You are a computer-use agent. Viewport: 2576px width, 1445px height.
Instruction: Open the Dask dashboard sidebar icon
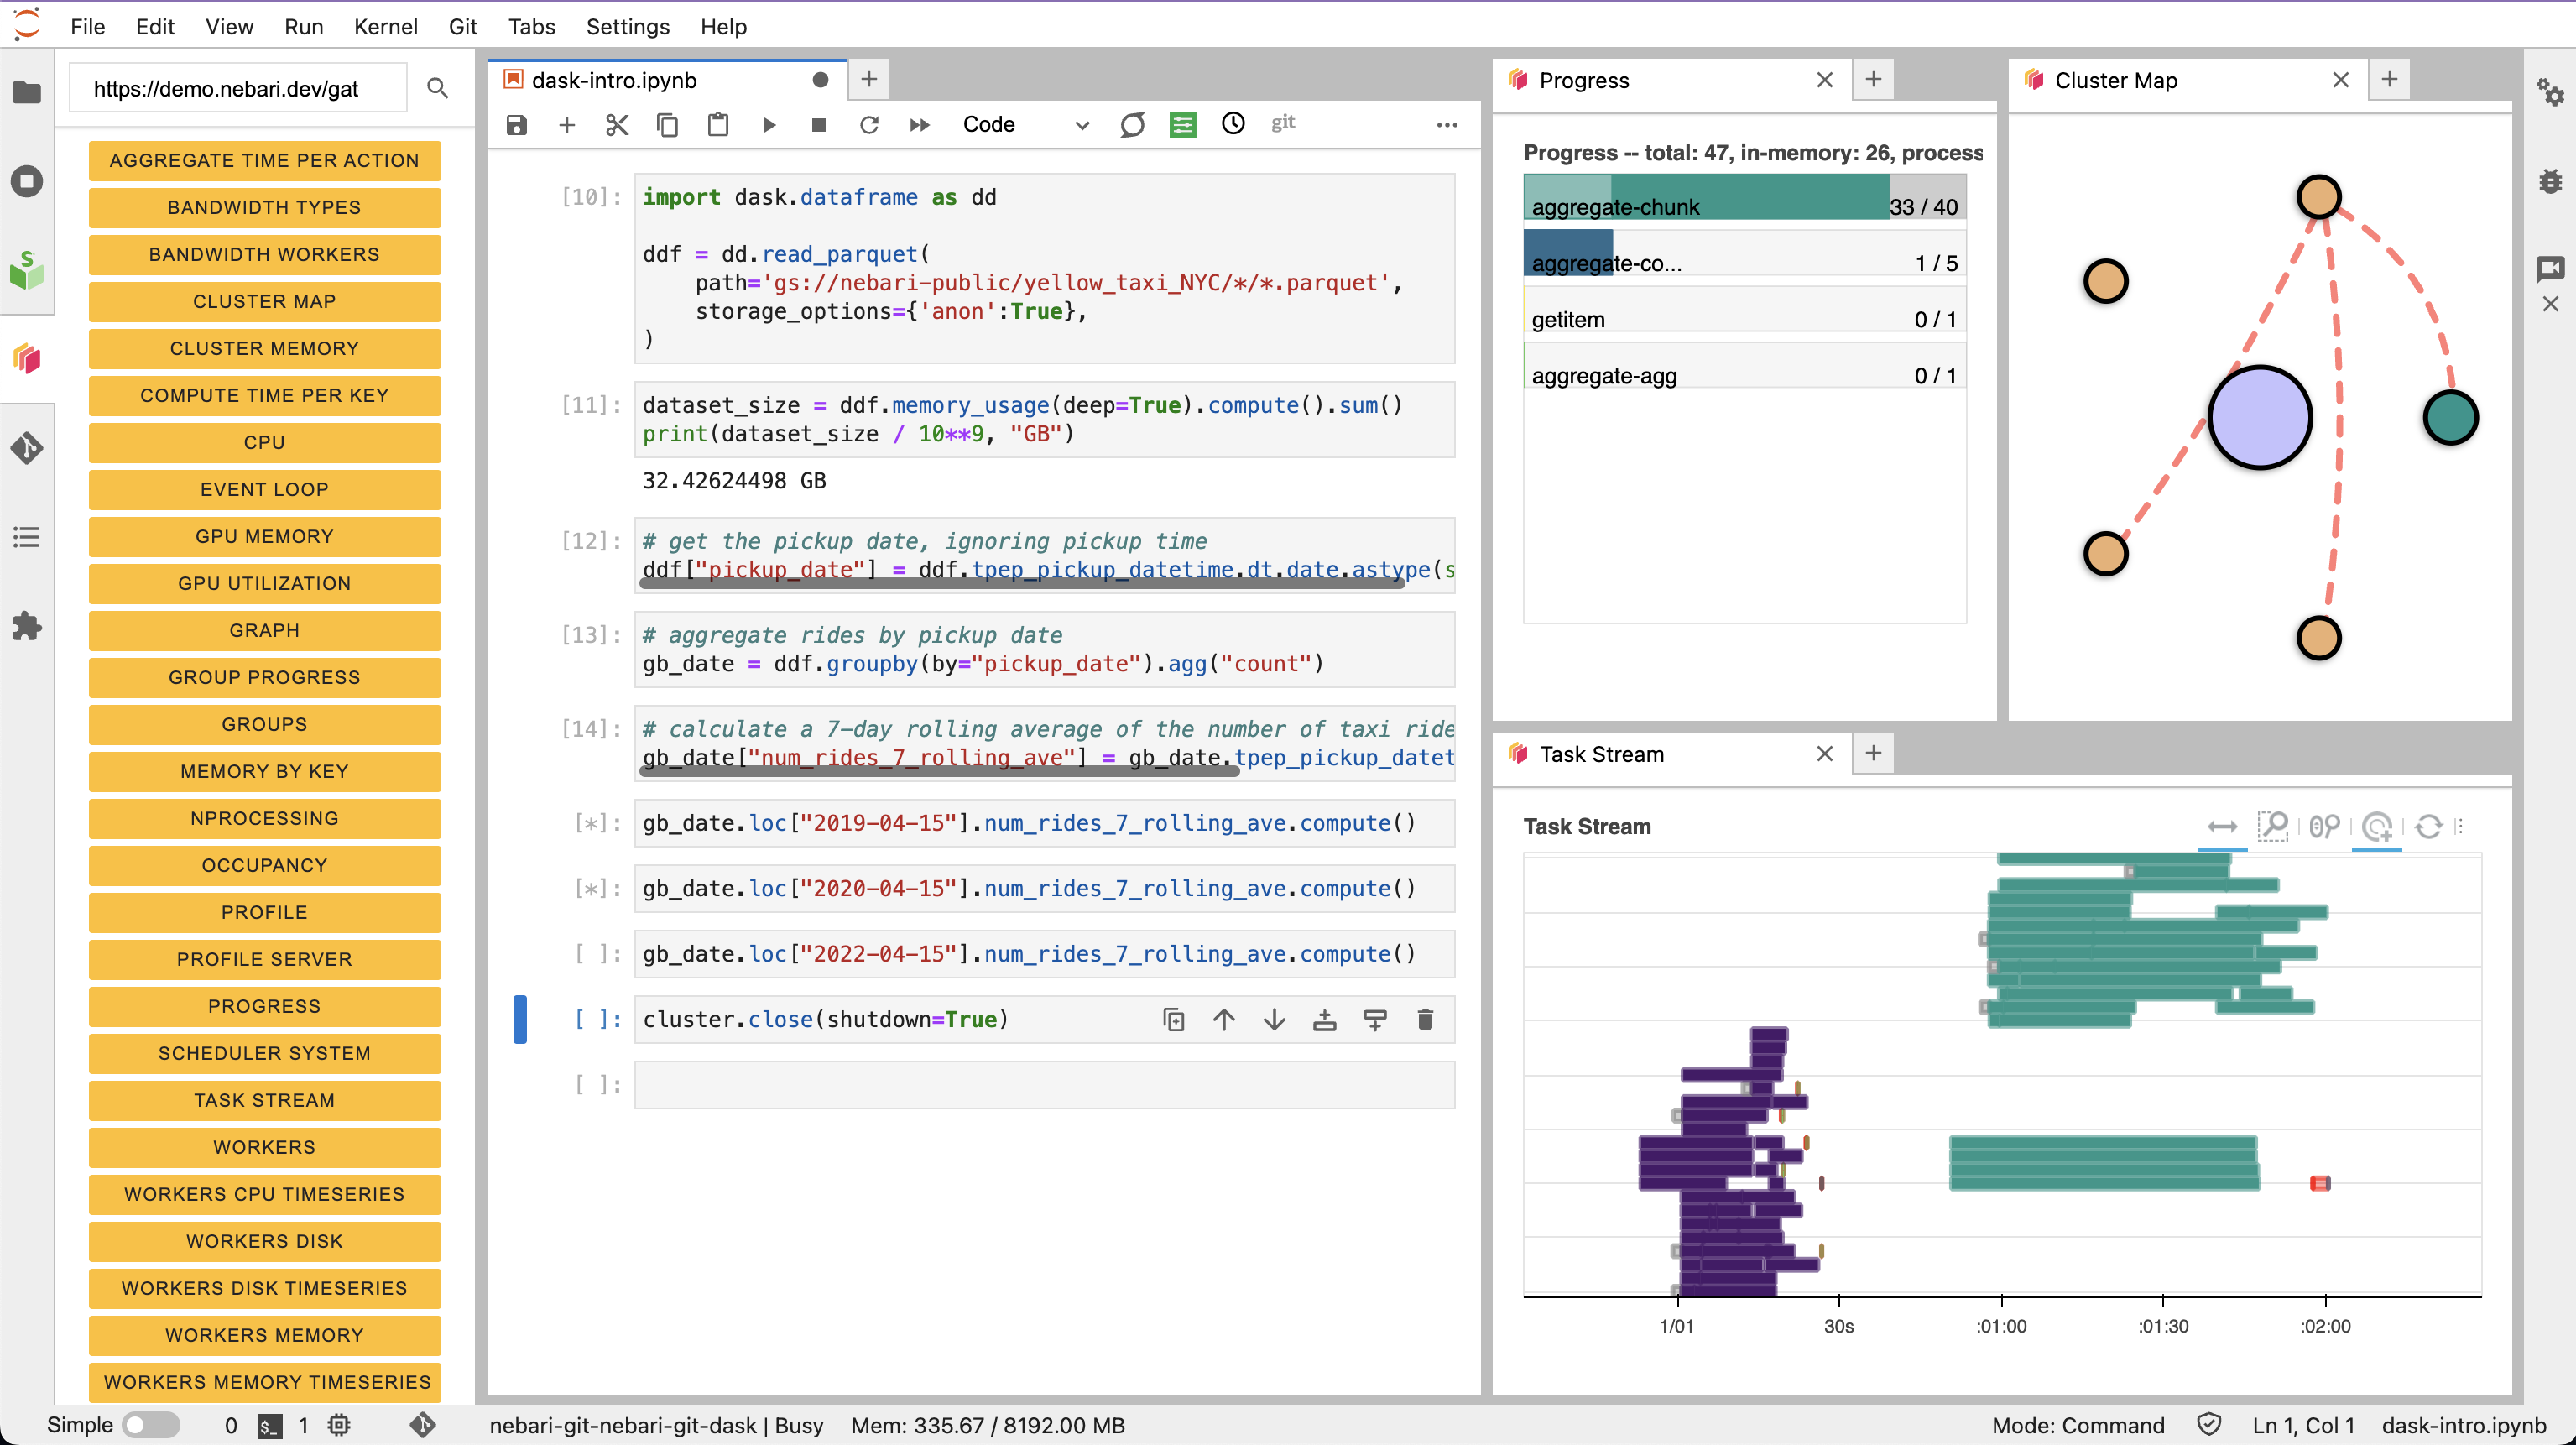point(27,359)
